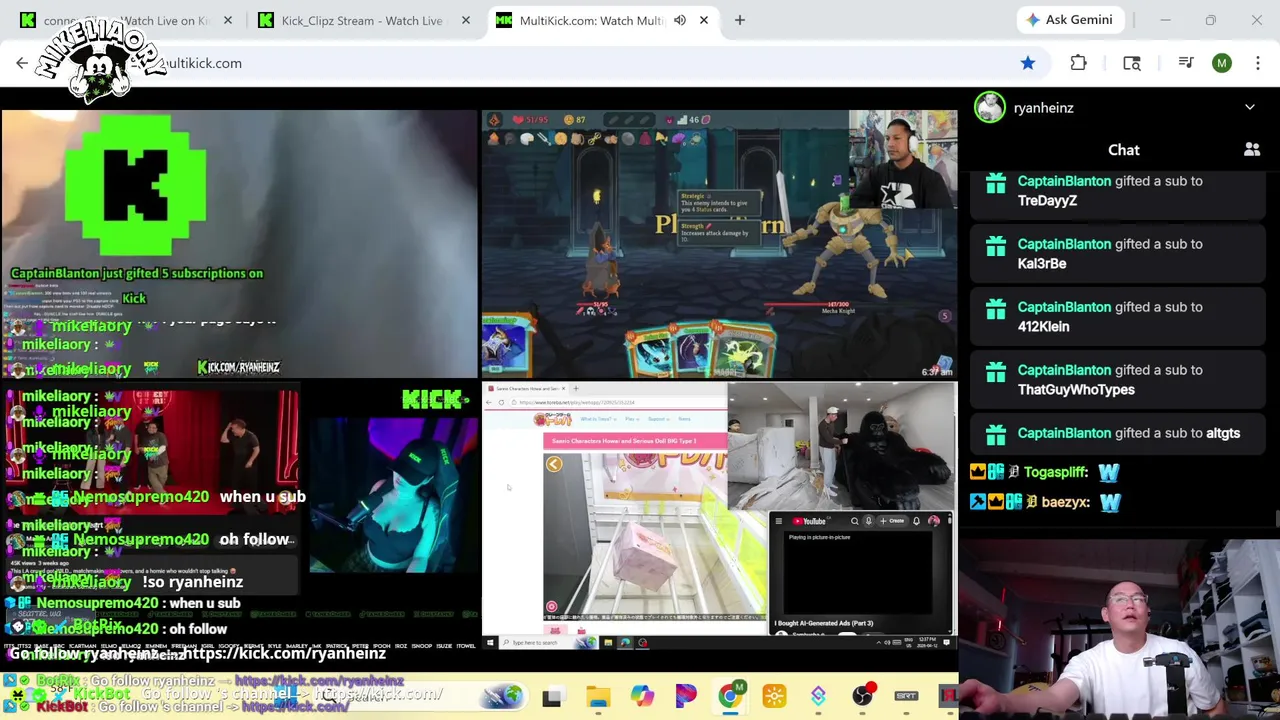Click the ryanheinz profile avatar in chat
The width and height of the screenshot is (1280, 720).
(x=990, y=107)
